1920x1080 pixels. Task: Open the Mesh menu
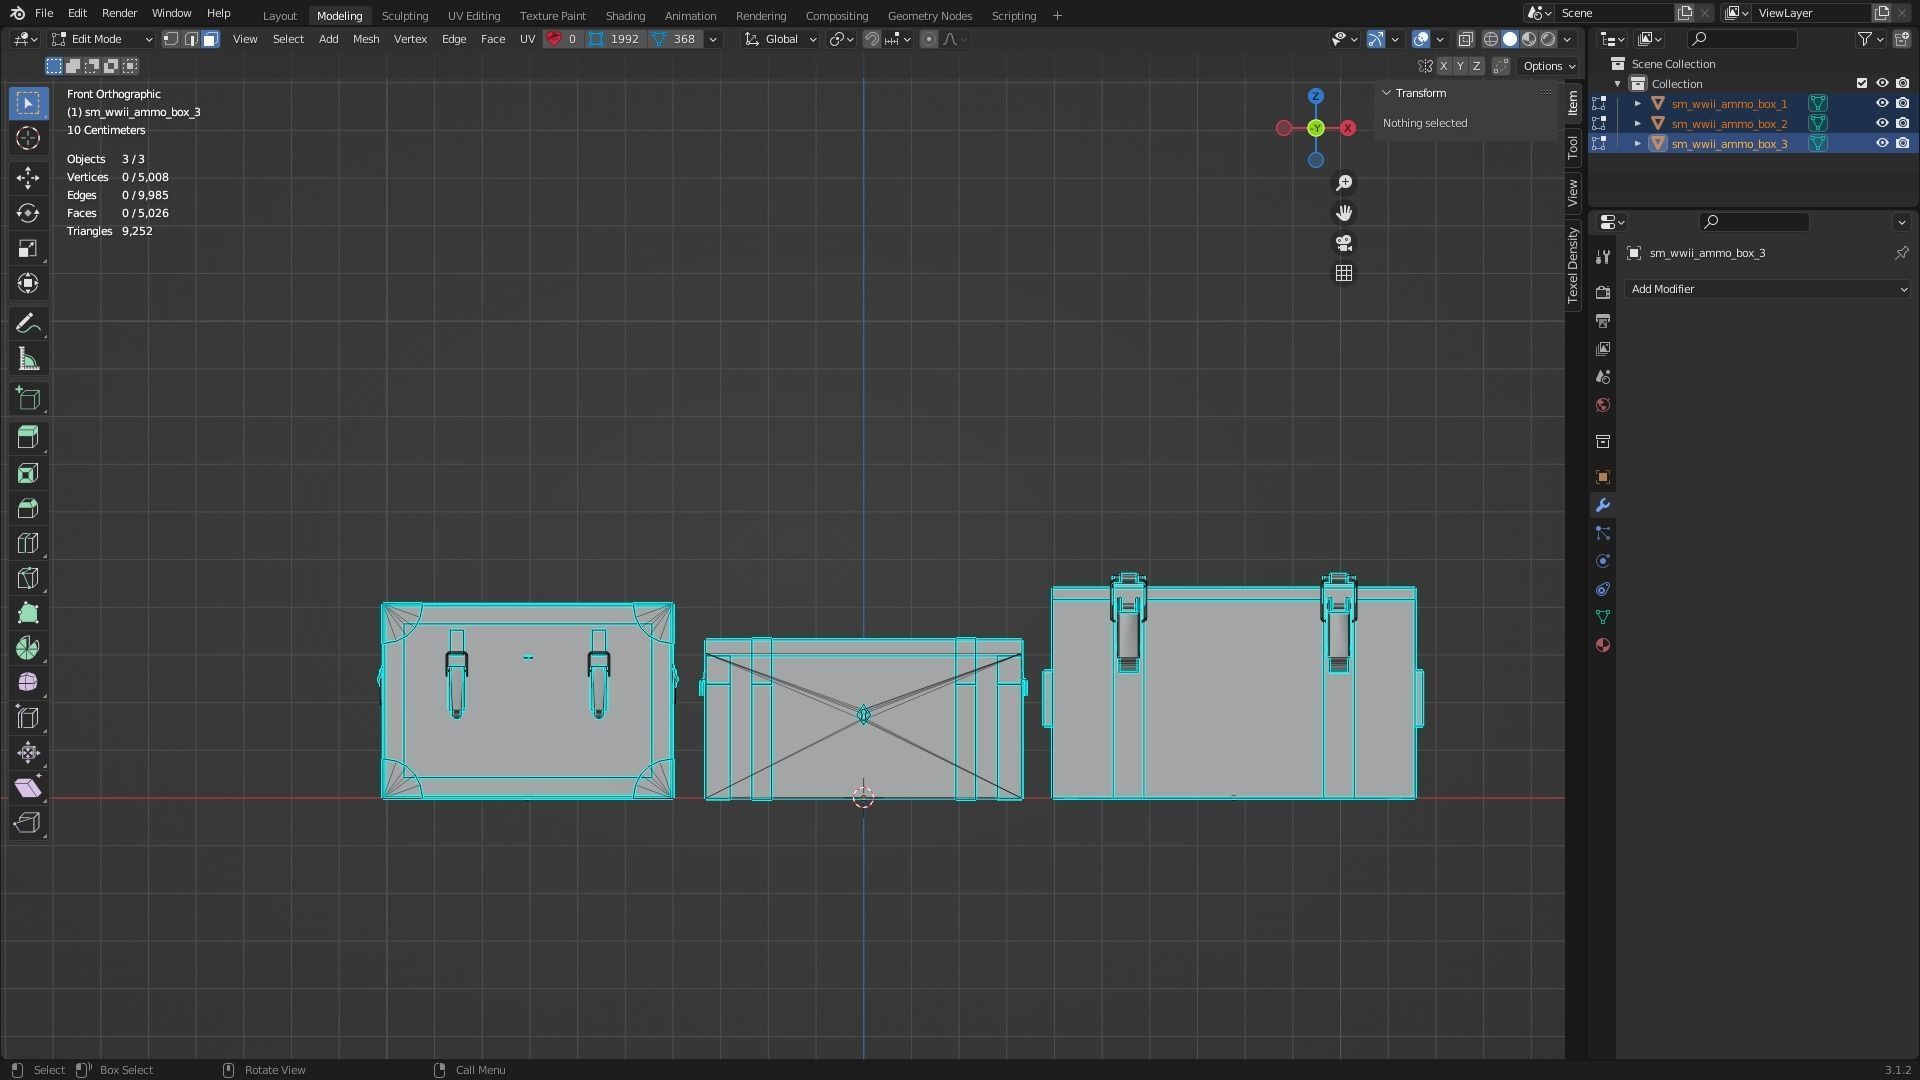(366, 39)
